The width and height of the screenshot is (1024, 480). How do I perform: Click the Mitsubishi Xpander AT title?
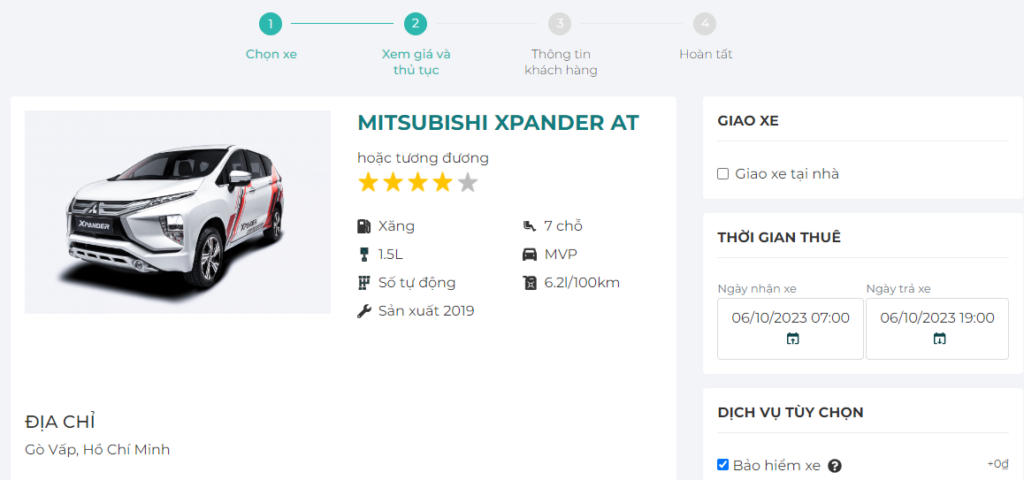497,123
